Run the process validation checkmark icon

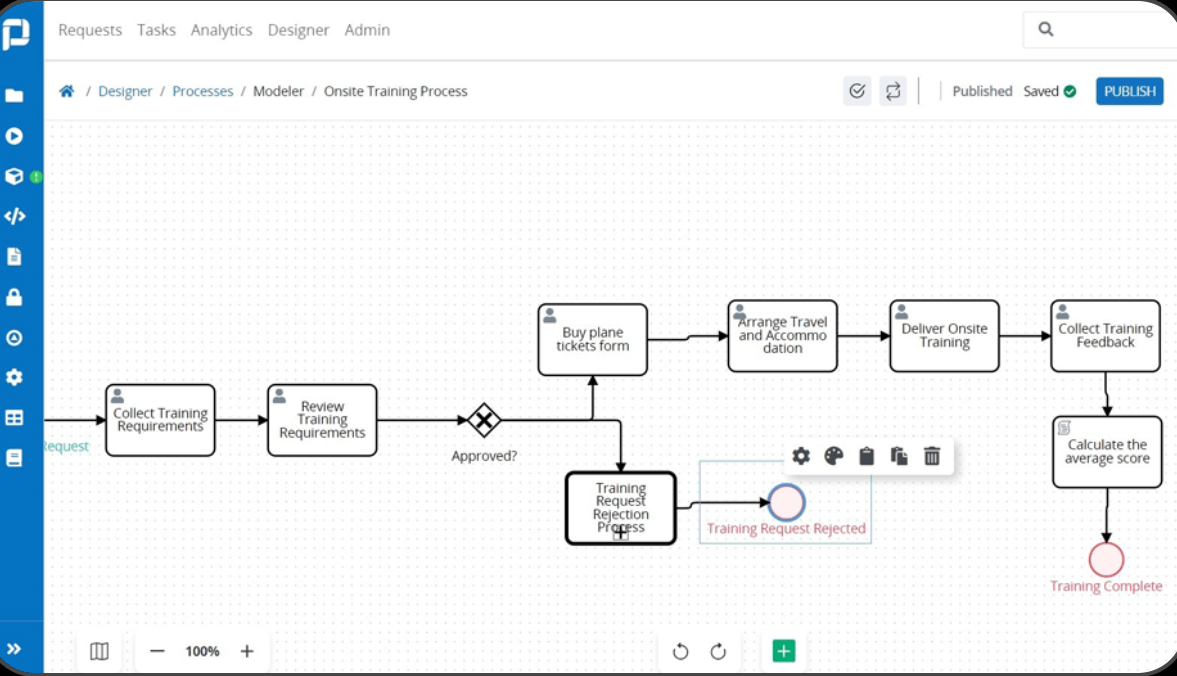click(x=857, y=90)
